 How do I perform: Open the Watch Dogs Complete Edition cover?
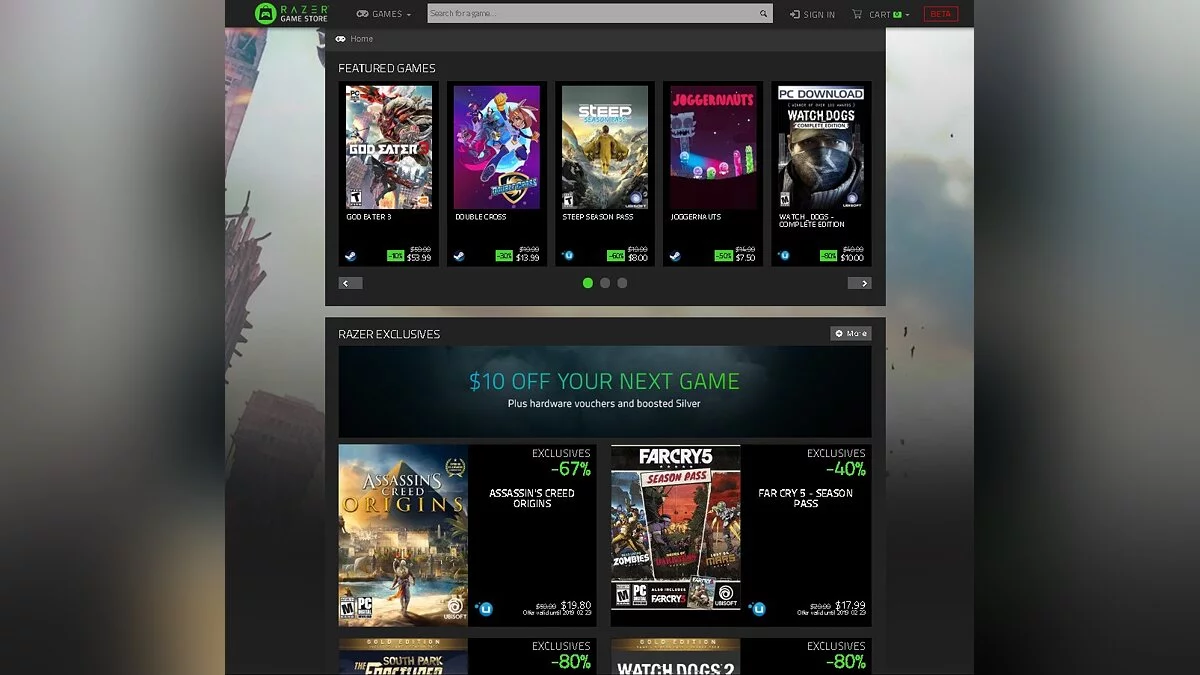(821, 147)
